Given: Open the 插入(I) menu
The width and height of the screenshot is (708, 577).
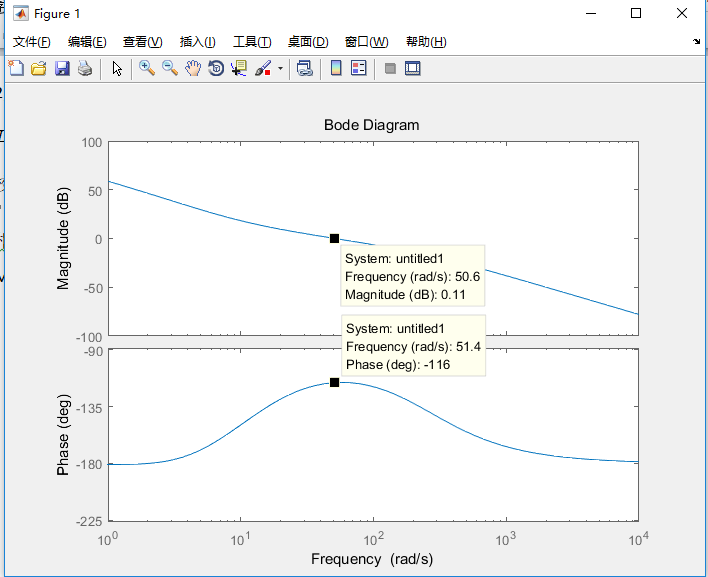Looking at the screenshot, I should 197,42.
